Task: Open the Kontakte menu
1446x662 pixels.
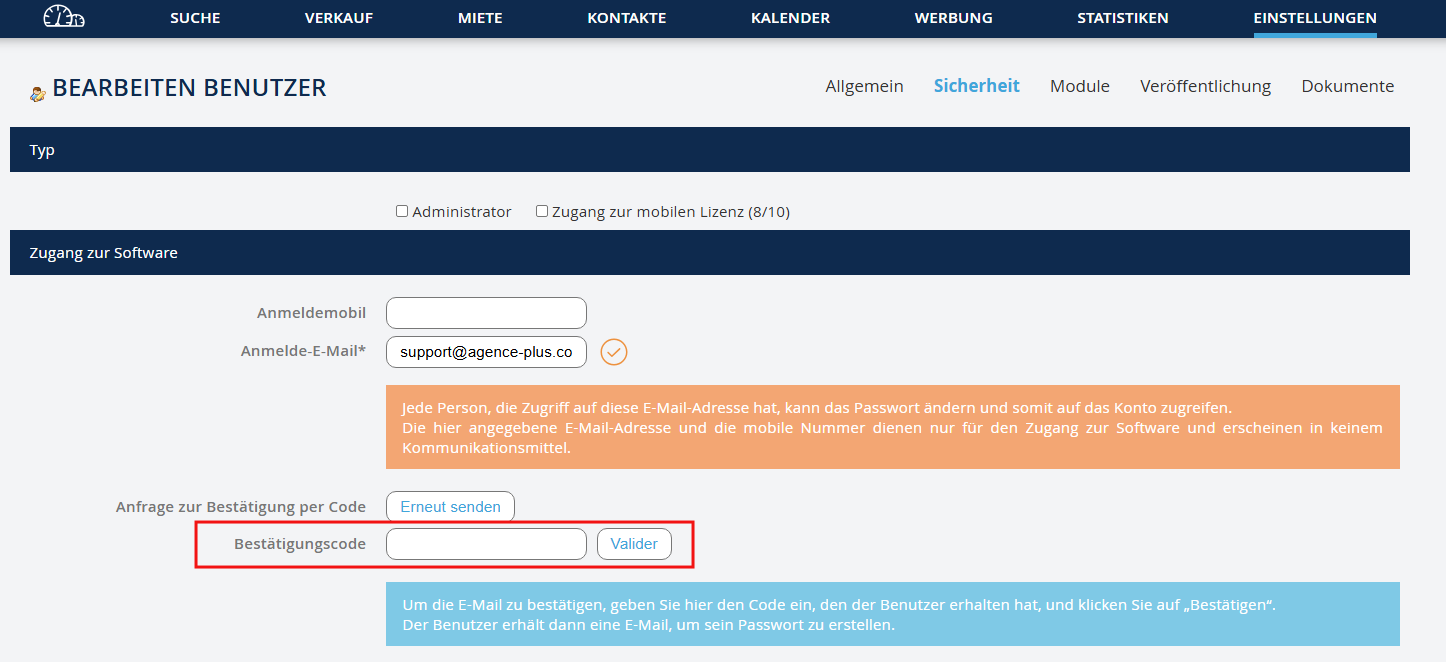Action: pyautogui.click(x=627, y=18)
